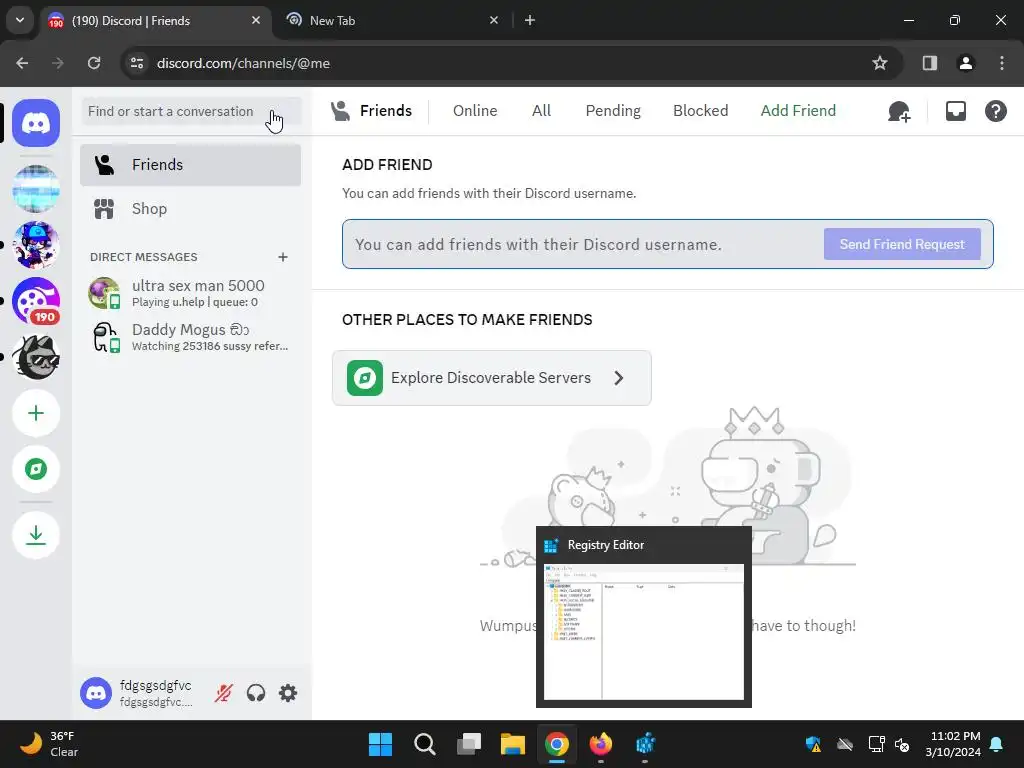The image size is (1024, 768).
Task: Click the fdgsgsdgfvc user avatar
Action: (x=96, y=693)
